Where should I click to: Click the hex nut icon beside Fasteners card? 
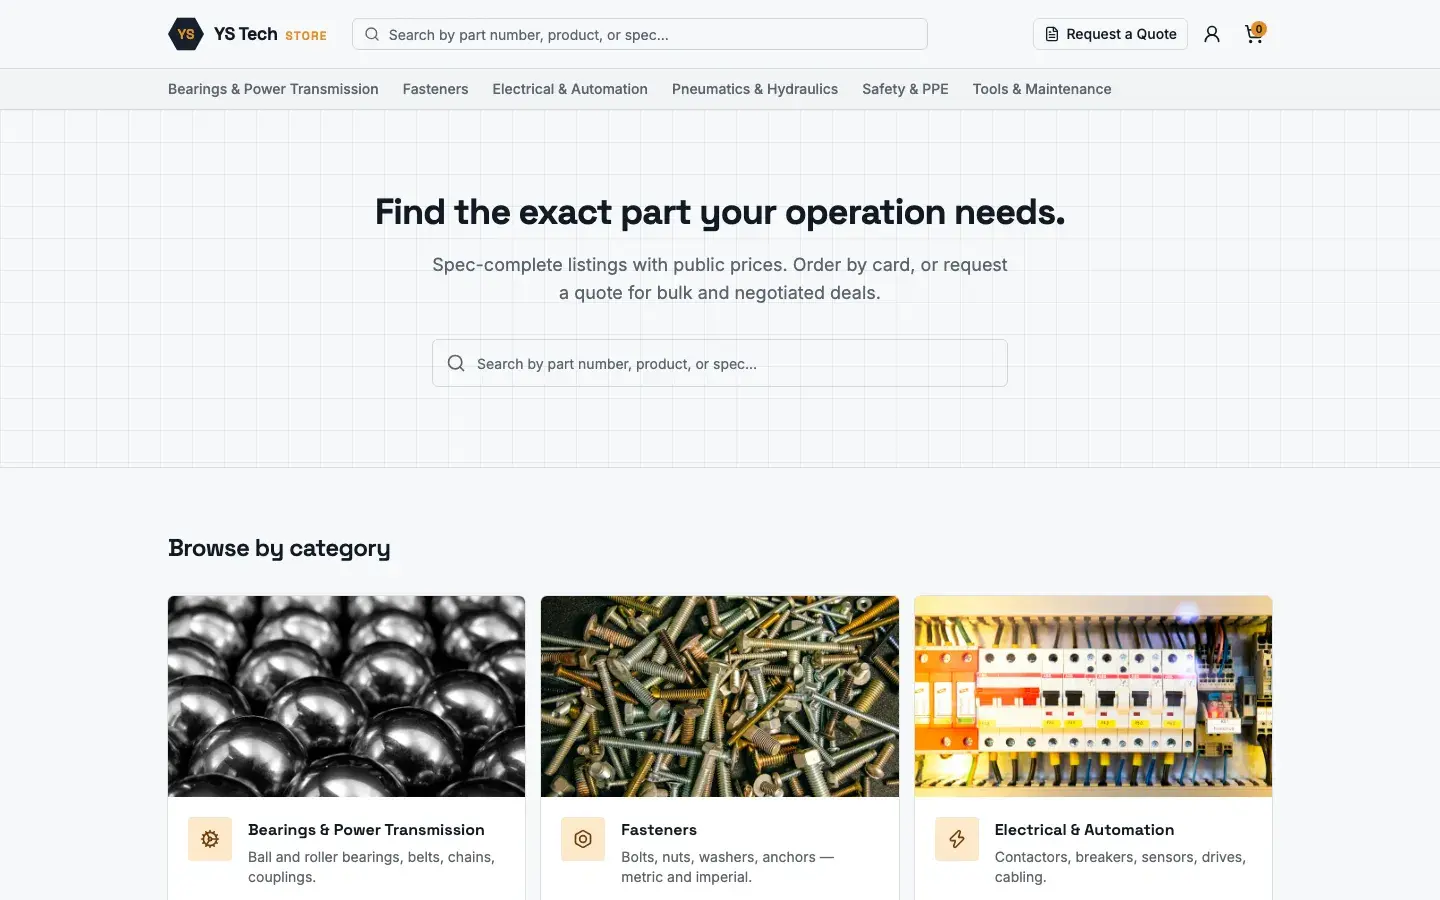(x=583, y=839)
